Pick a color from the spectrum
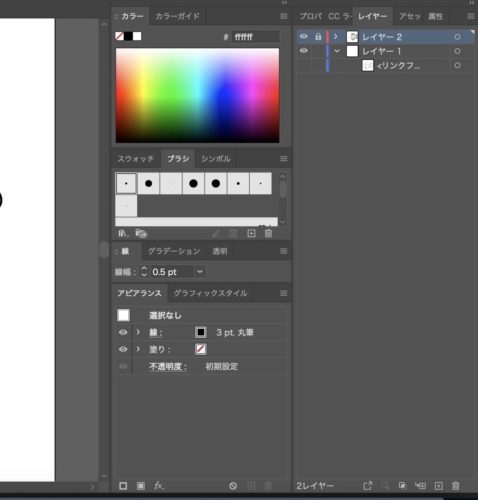The image size is (478, 500). click(x=197, y=95)
